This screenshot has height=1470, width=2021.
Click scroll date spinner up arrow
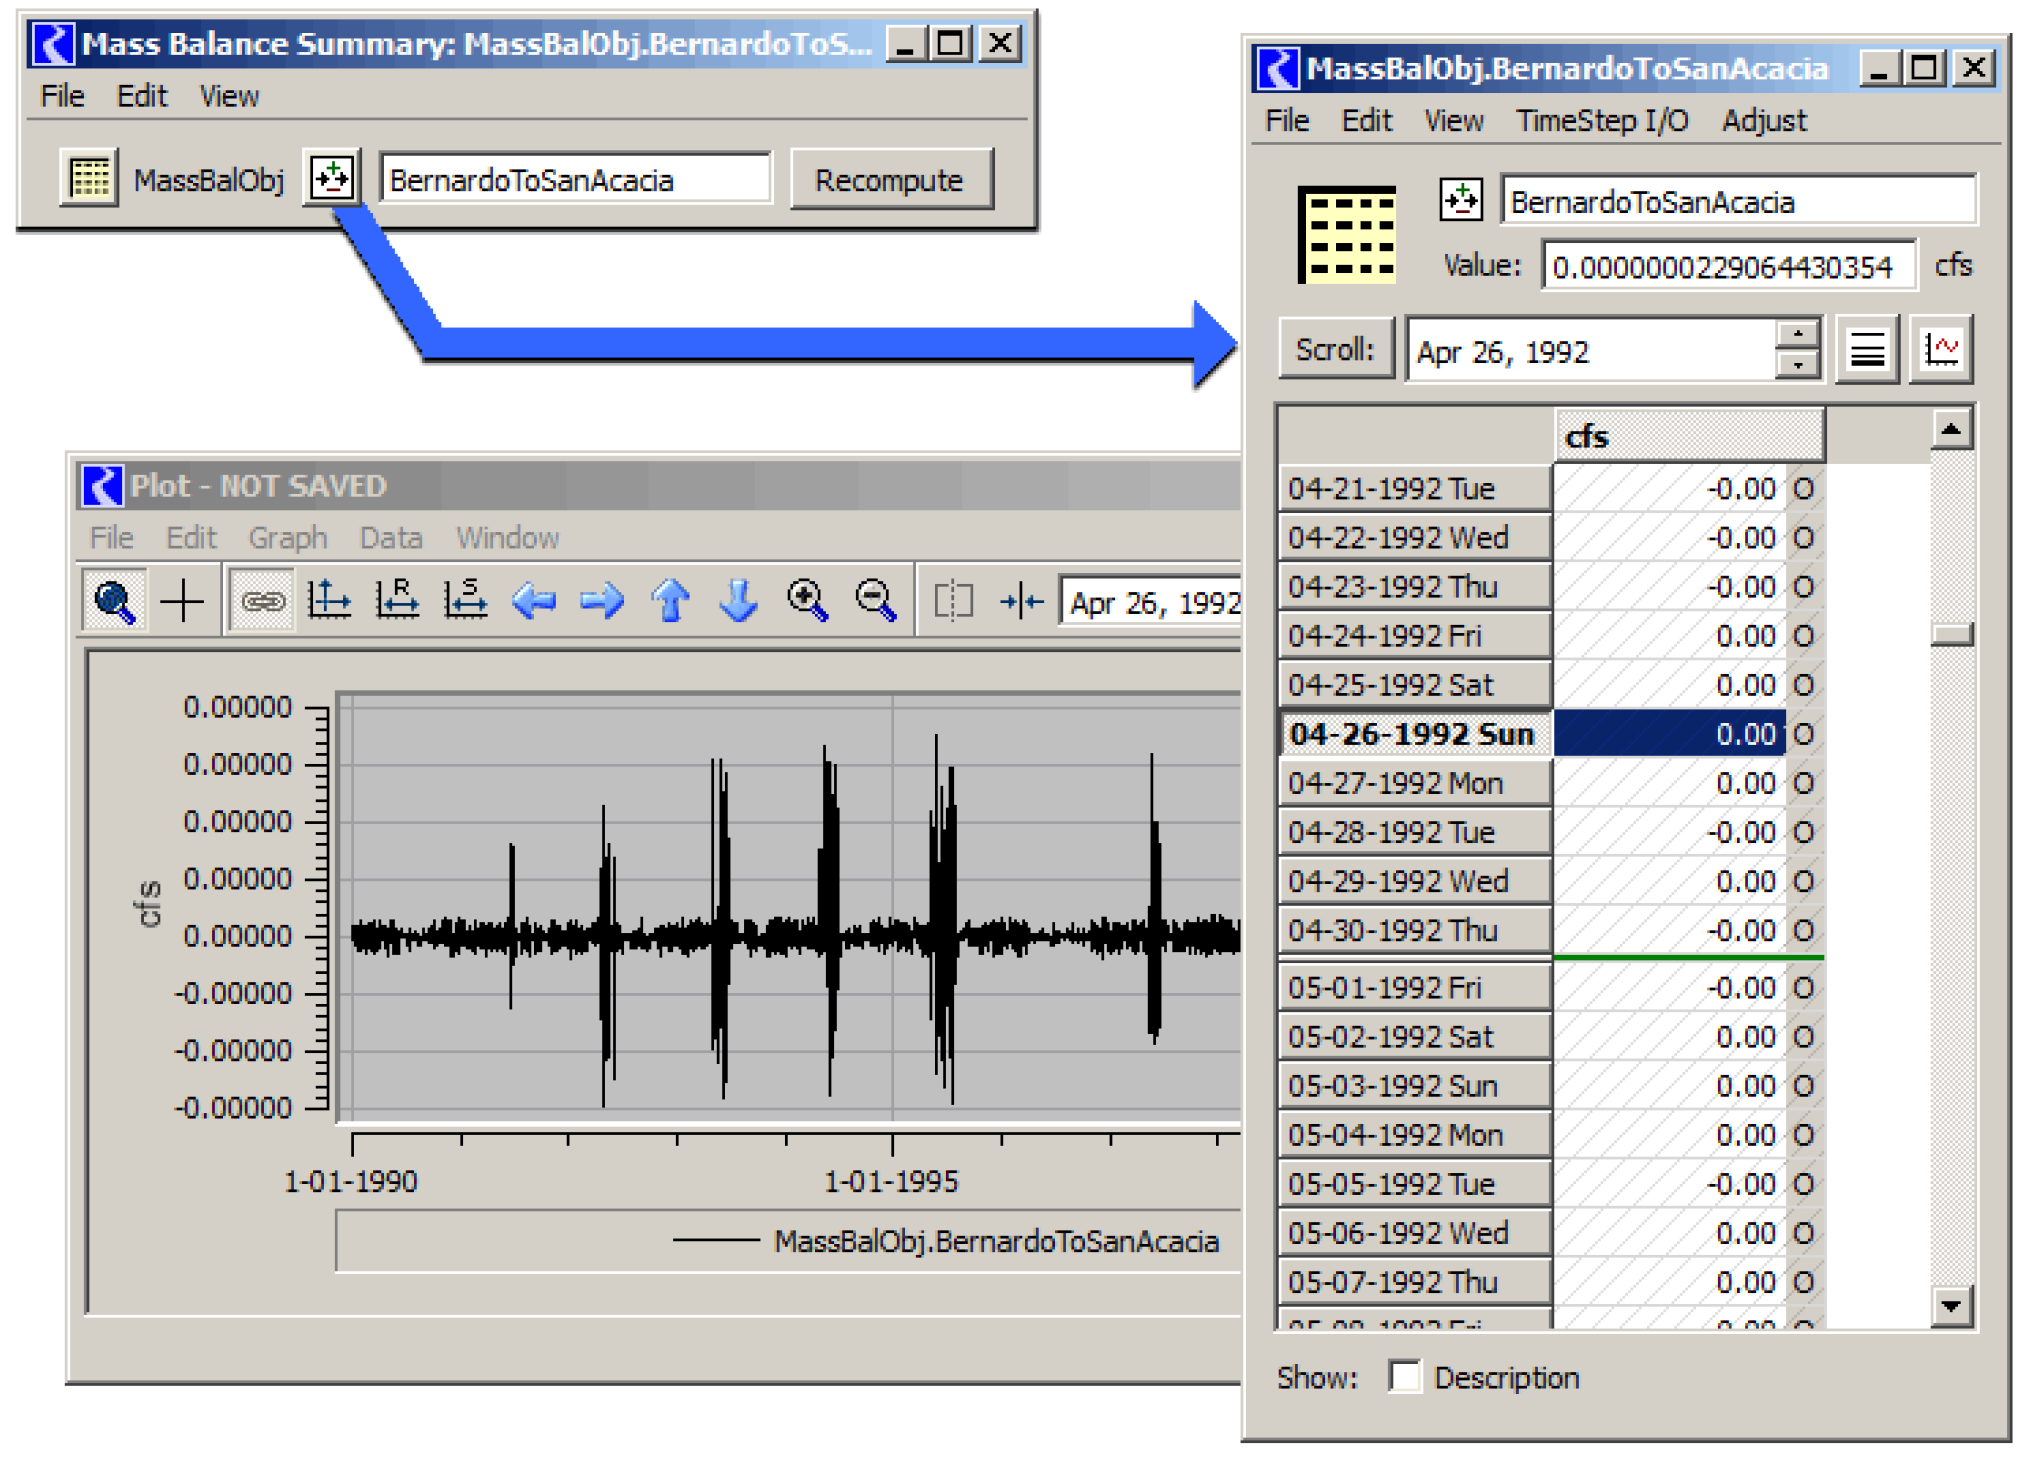tap(1797, 334)
